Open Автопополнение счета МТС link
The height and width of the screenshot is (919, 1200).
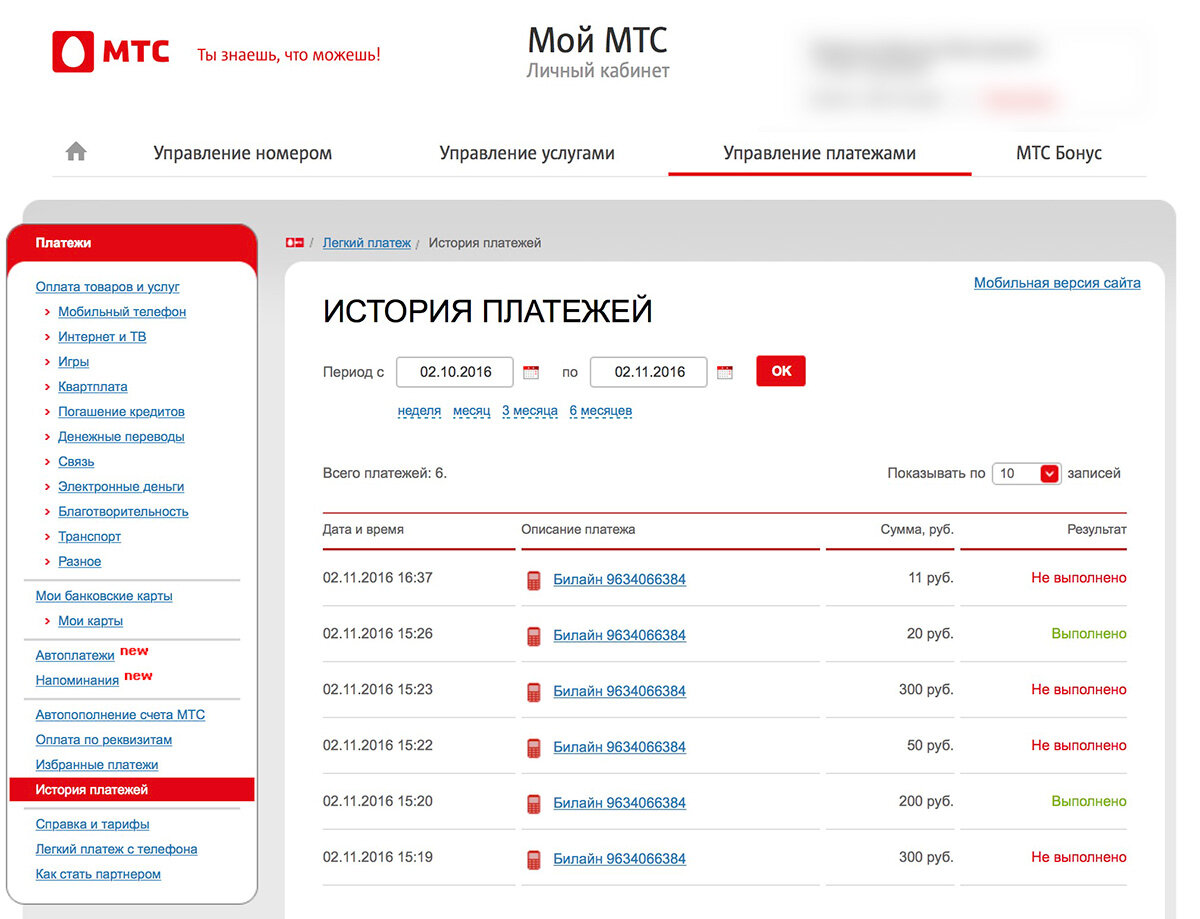pos(120,715)
